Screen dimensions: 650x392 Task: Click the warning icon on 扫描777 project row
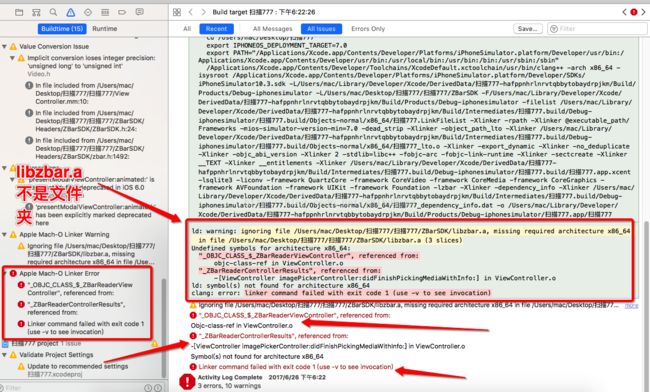pyautogui.click(x=155, y=344)
